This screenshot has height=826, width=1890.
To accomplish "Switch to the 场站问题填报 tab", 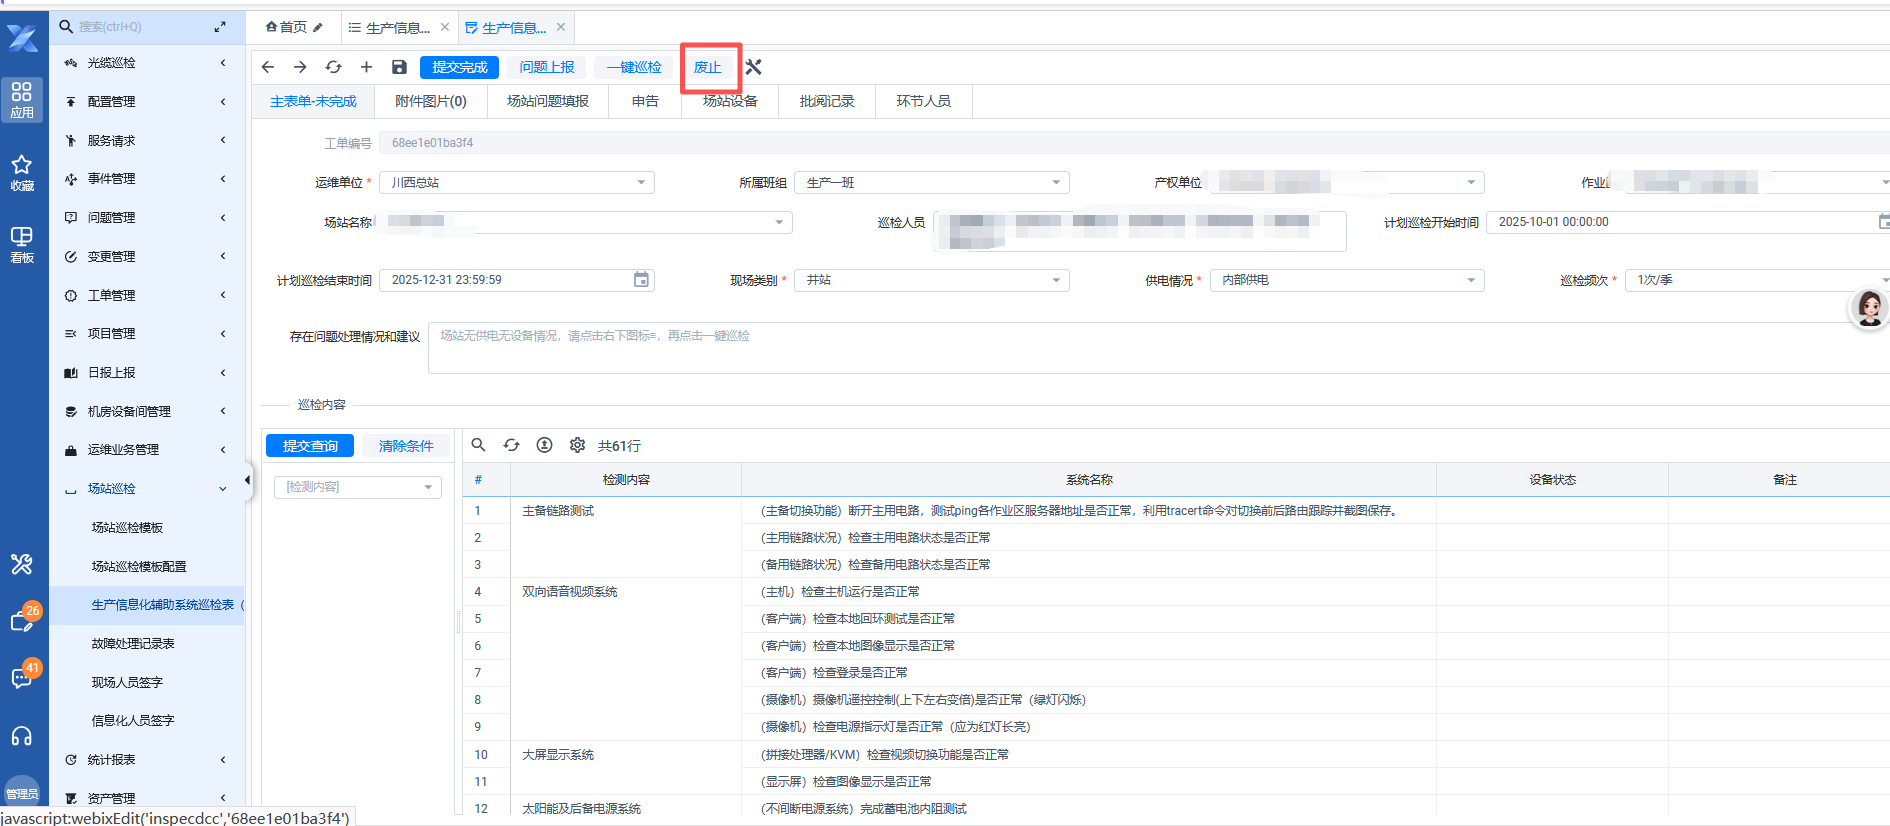I will pyautogui.click(x=547, y=101).
